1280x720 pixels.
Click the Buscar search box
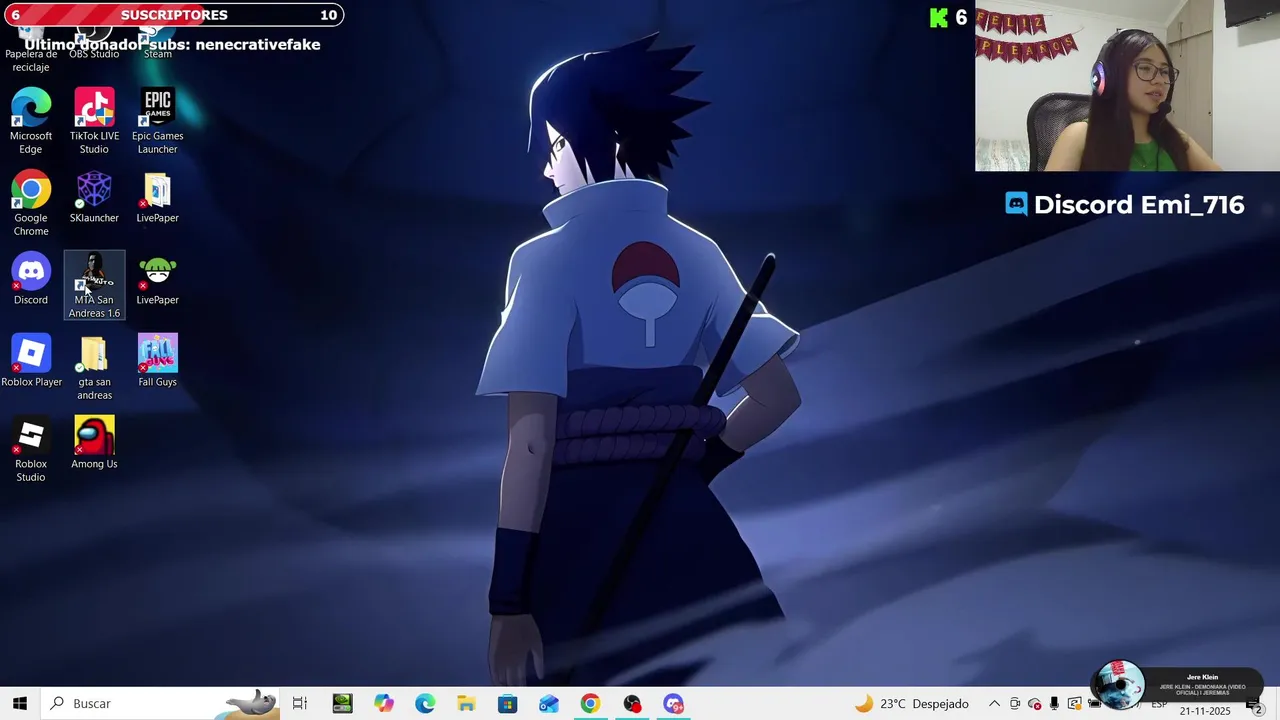coord(160,703)
